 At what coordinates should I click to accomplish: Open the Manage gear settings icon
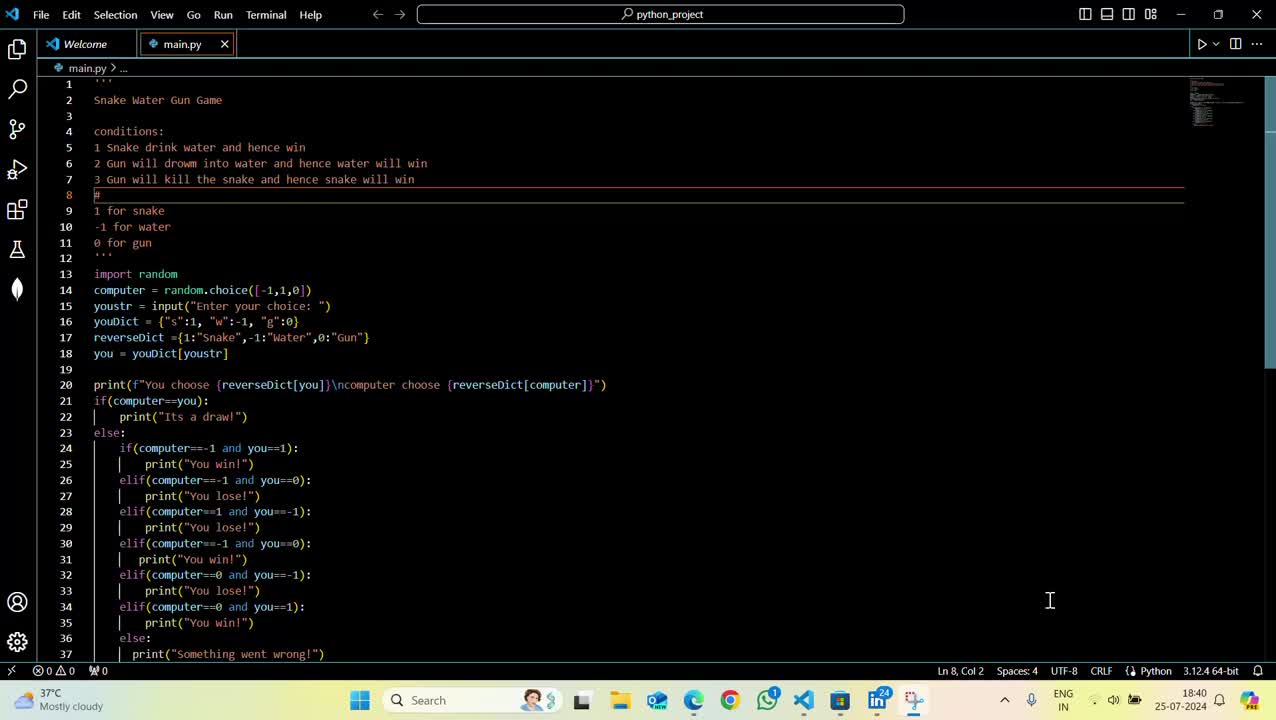pos(17,642)
